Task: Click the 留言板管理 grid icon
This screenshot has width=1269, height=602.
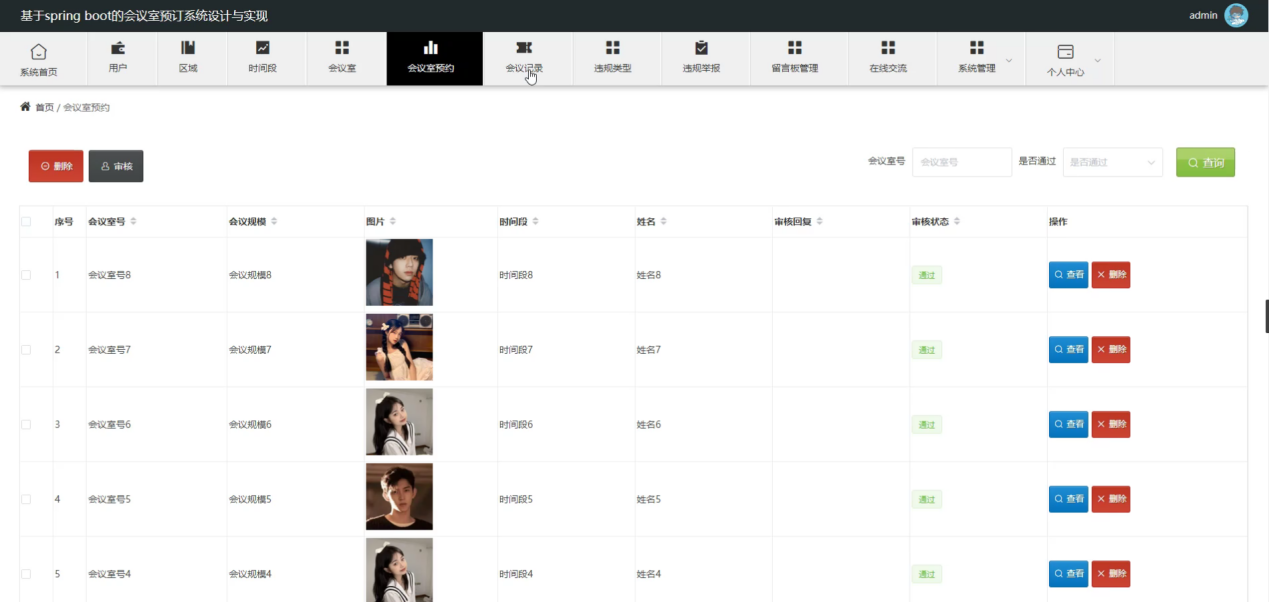Action: (x=795, y=48)
